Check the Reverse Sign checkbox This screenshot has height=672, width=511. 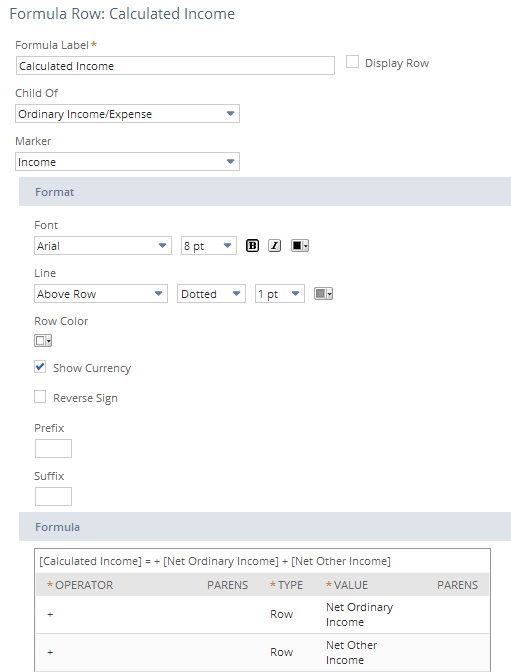[x=40, y=397]
